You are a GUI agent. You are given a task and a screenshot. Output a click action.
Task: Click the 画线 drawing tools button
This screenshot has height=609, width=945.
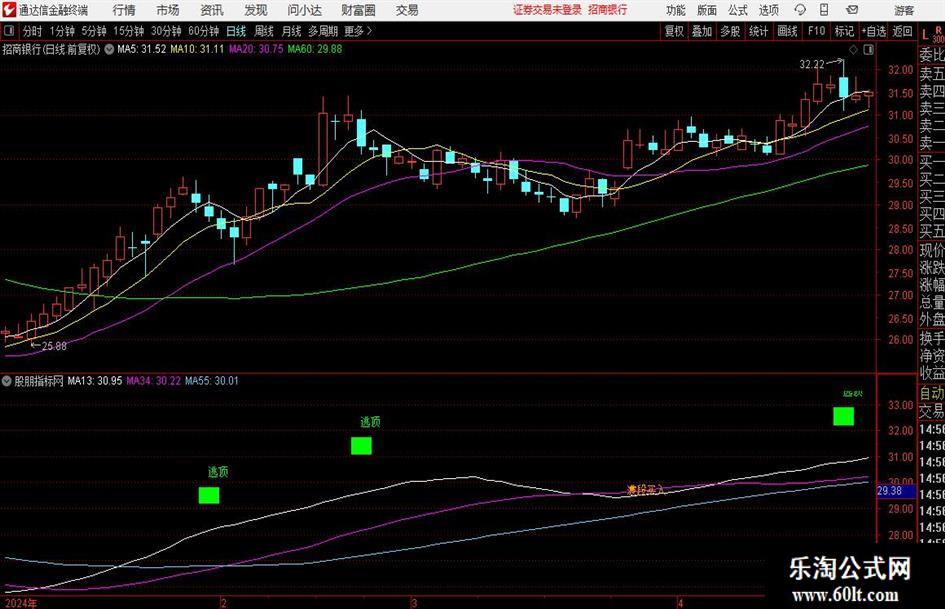click(787, 31)
